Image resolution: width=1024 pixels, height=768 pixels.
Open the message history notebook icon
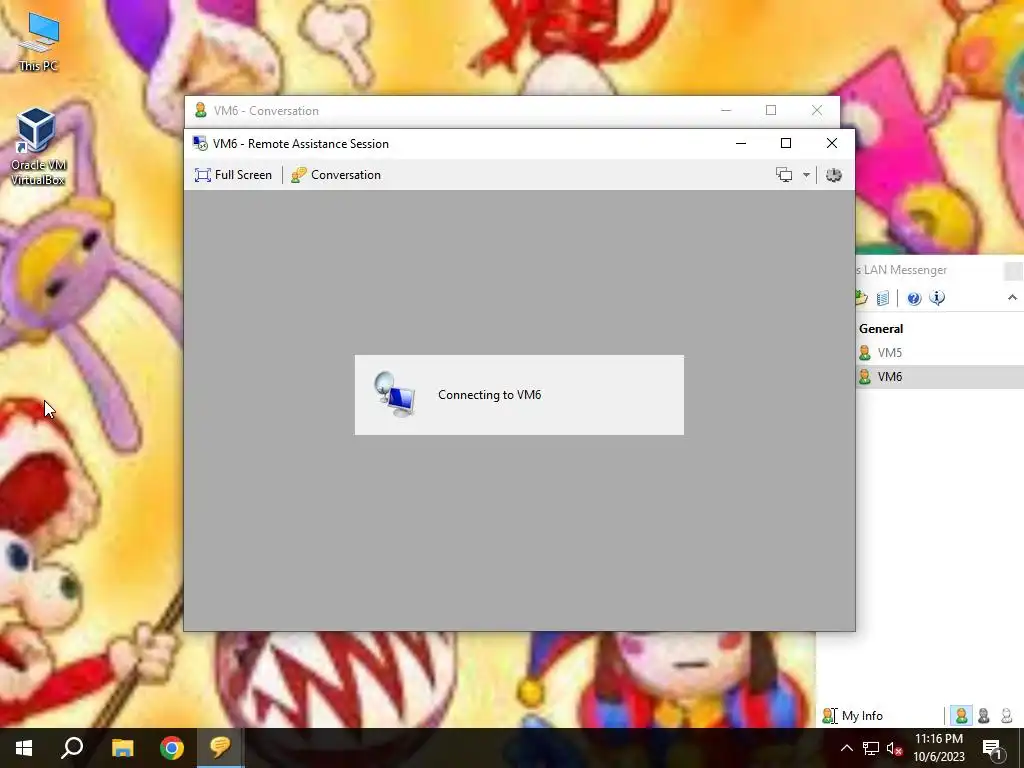click(x=883, y=298)
